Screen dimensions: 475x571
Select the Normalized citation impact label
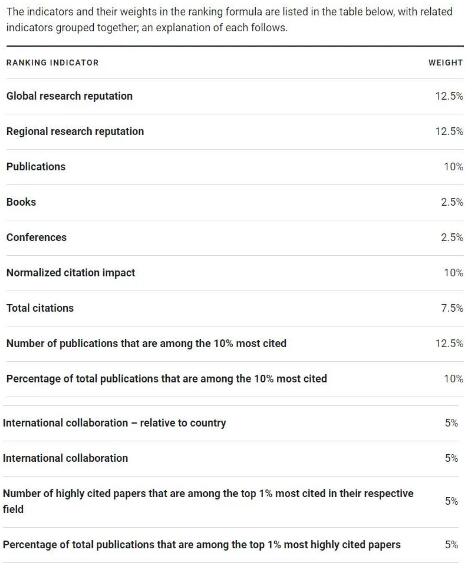71,272
